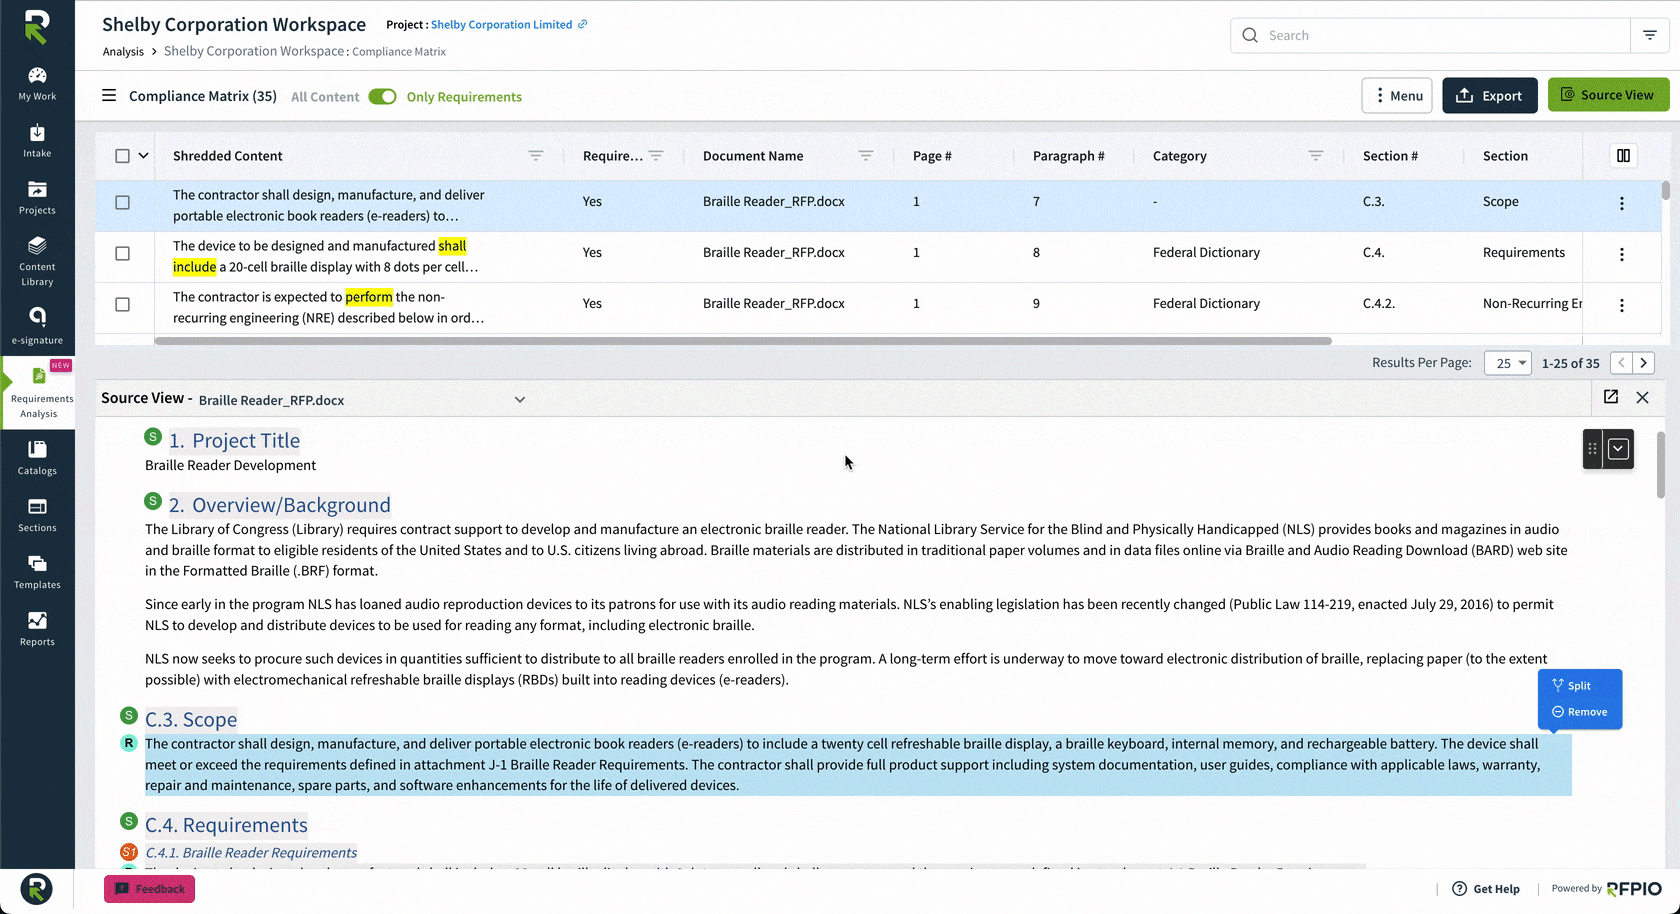This screenshot has height=914, width=1680.
Task: Click the S marker beside 1. Project Title
Action: pos(153,437)
